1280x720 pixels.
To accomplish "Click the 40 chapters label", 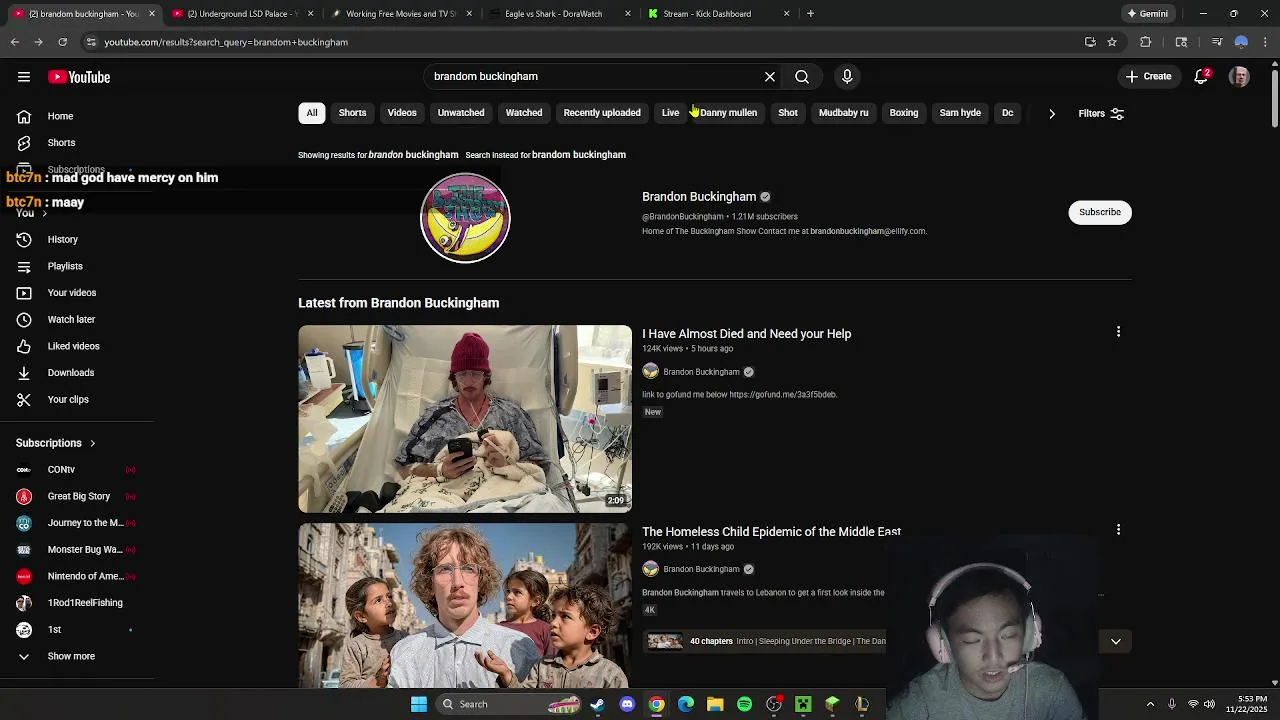I will [711, 641].
